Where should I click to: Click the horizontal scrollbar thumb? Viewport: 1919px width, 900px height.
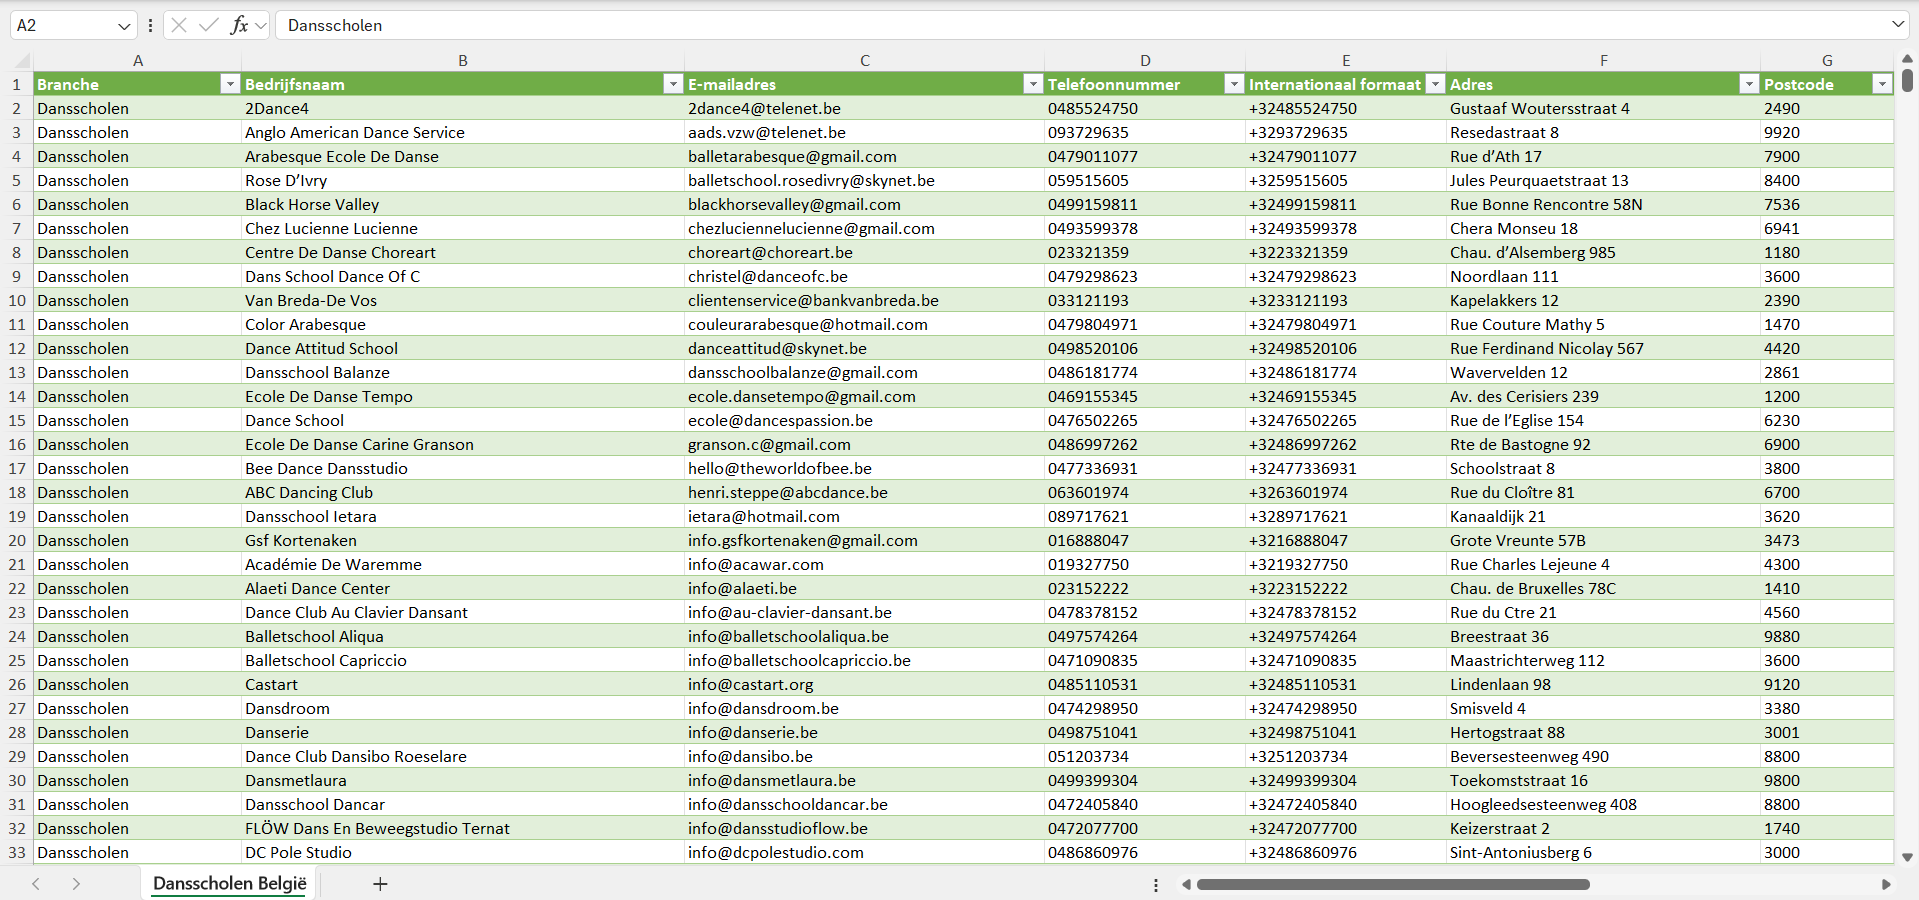coord(1392,884)
